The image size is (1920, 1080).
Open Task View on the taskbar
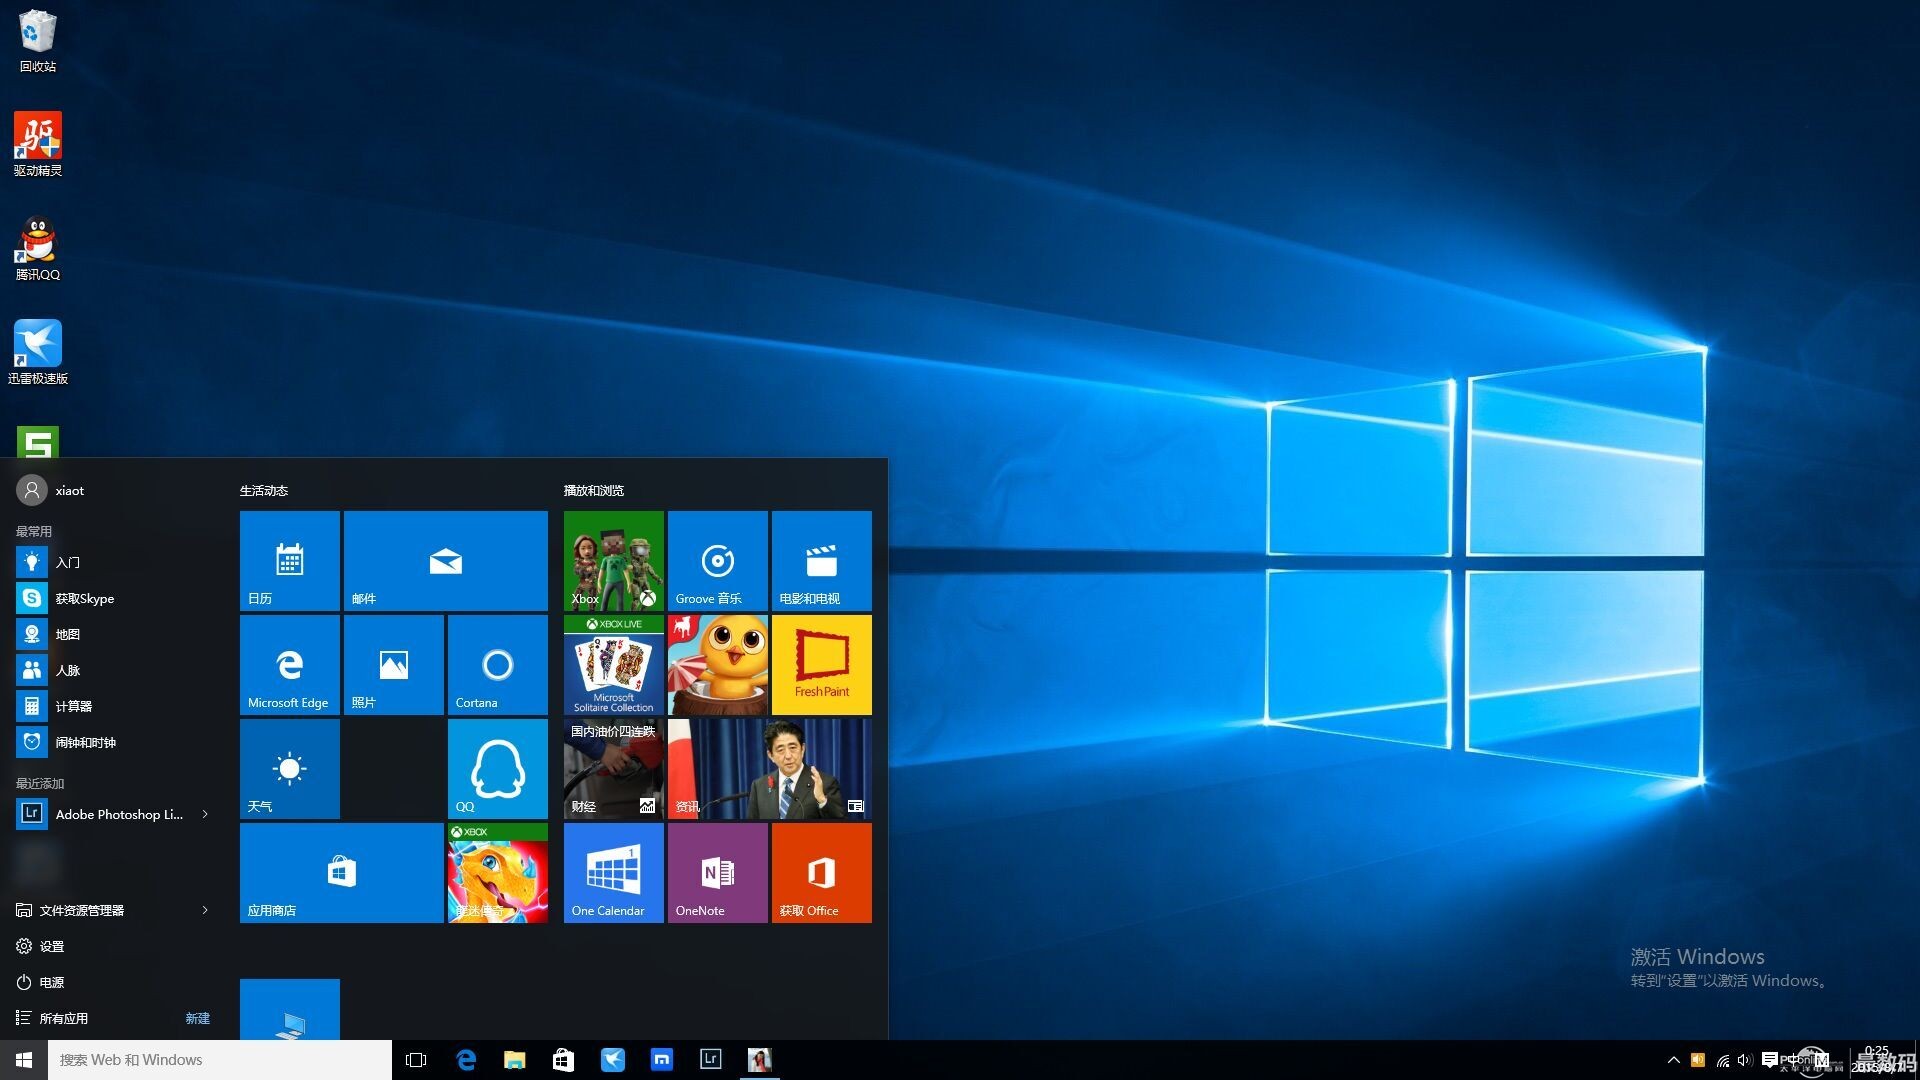click(416, 1060)
